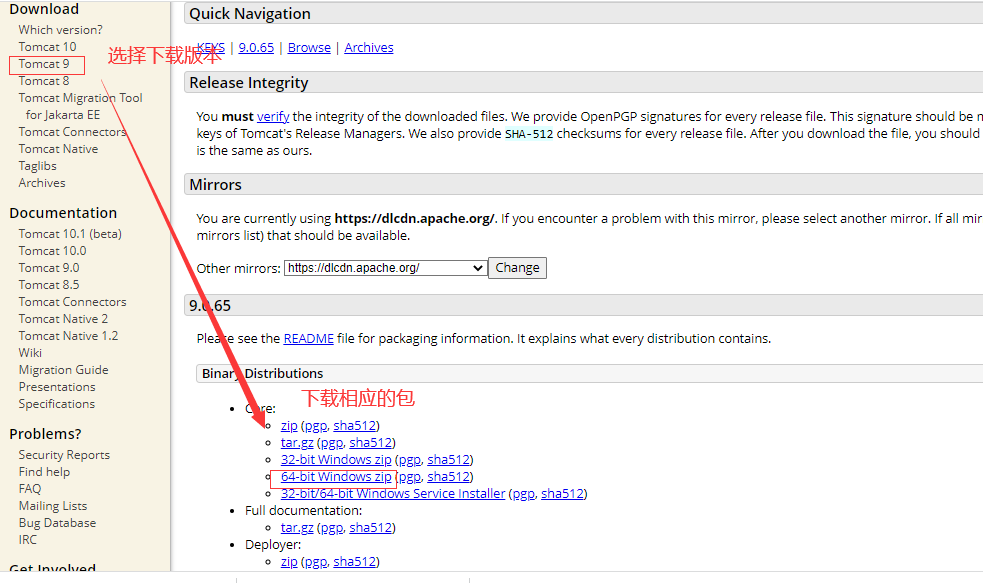Open the Browse link in Quick Navigation

309,48
